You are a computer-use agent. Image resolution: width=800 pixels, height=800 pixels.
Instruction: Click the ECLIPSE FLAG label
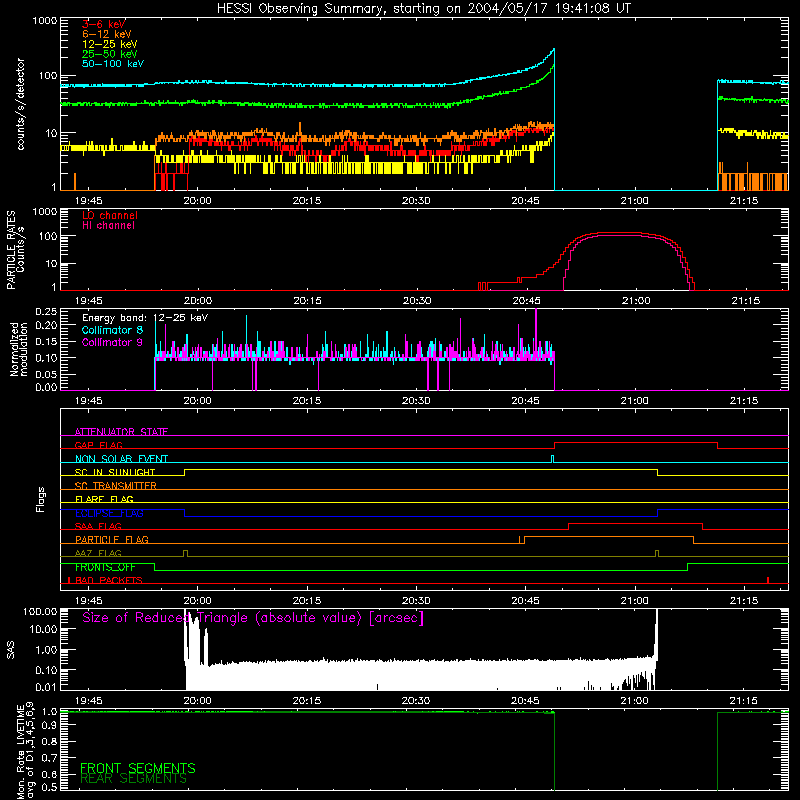click(109, 513)
